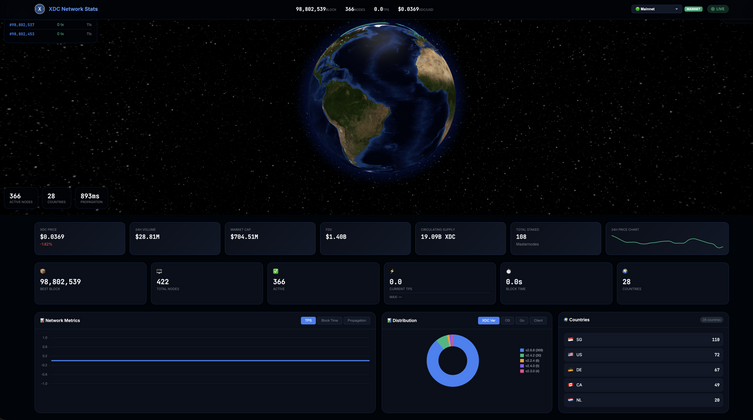Switch to Client distribution tab

pyautogui.click(x=538, y=320)
